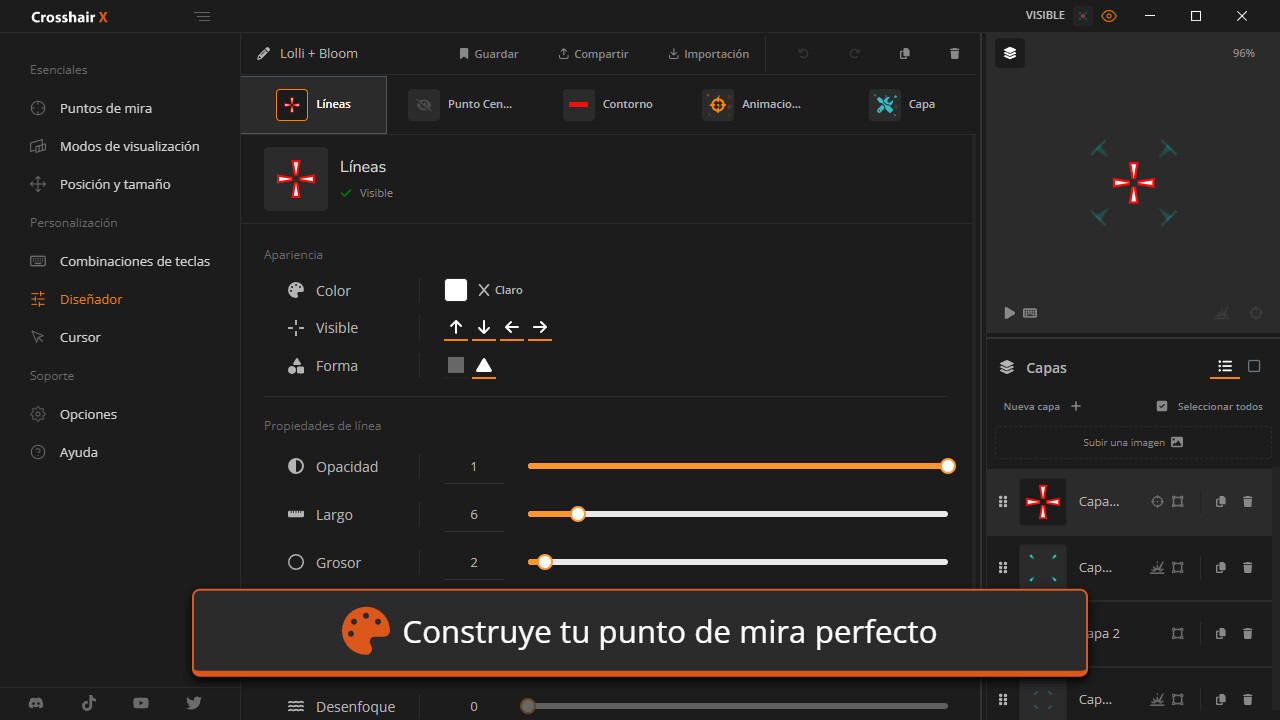Image resolution: width=1280 pixels, height=720 pixels.
Task: Toggle the Seleccionar todos checkbox
Action: pos(1162,406)
